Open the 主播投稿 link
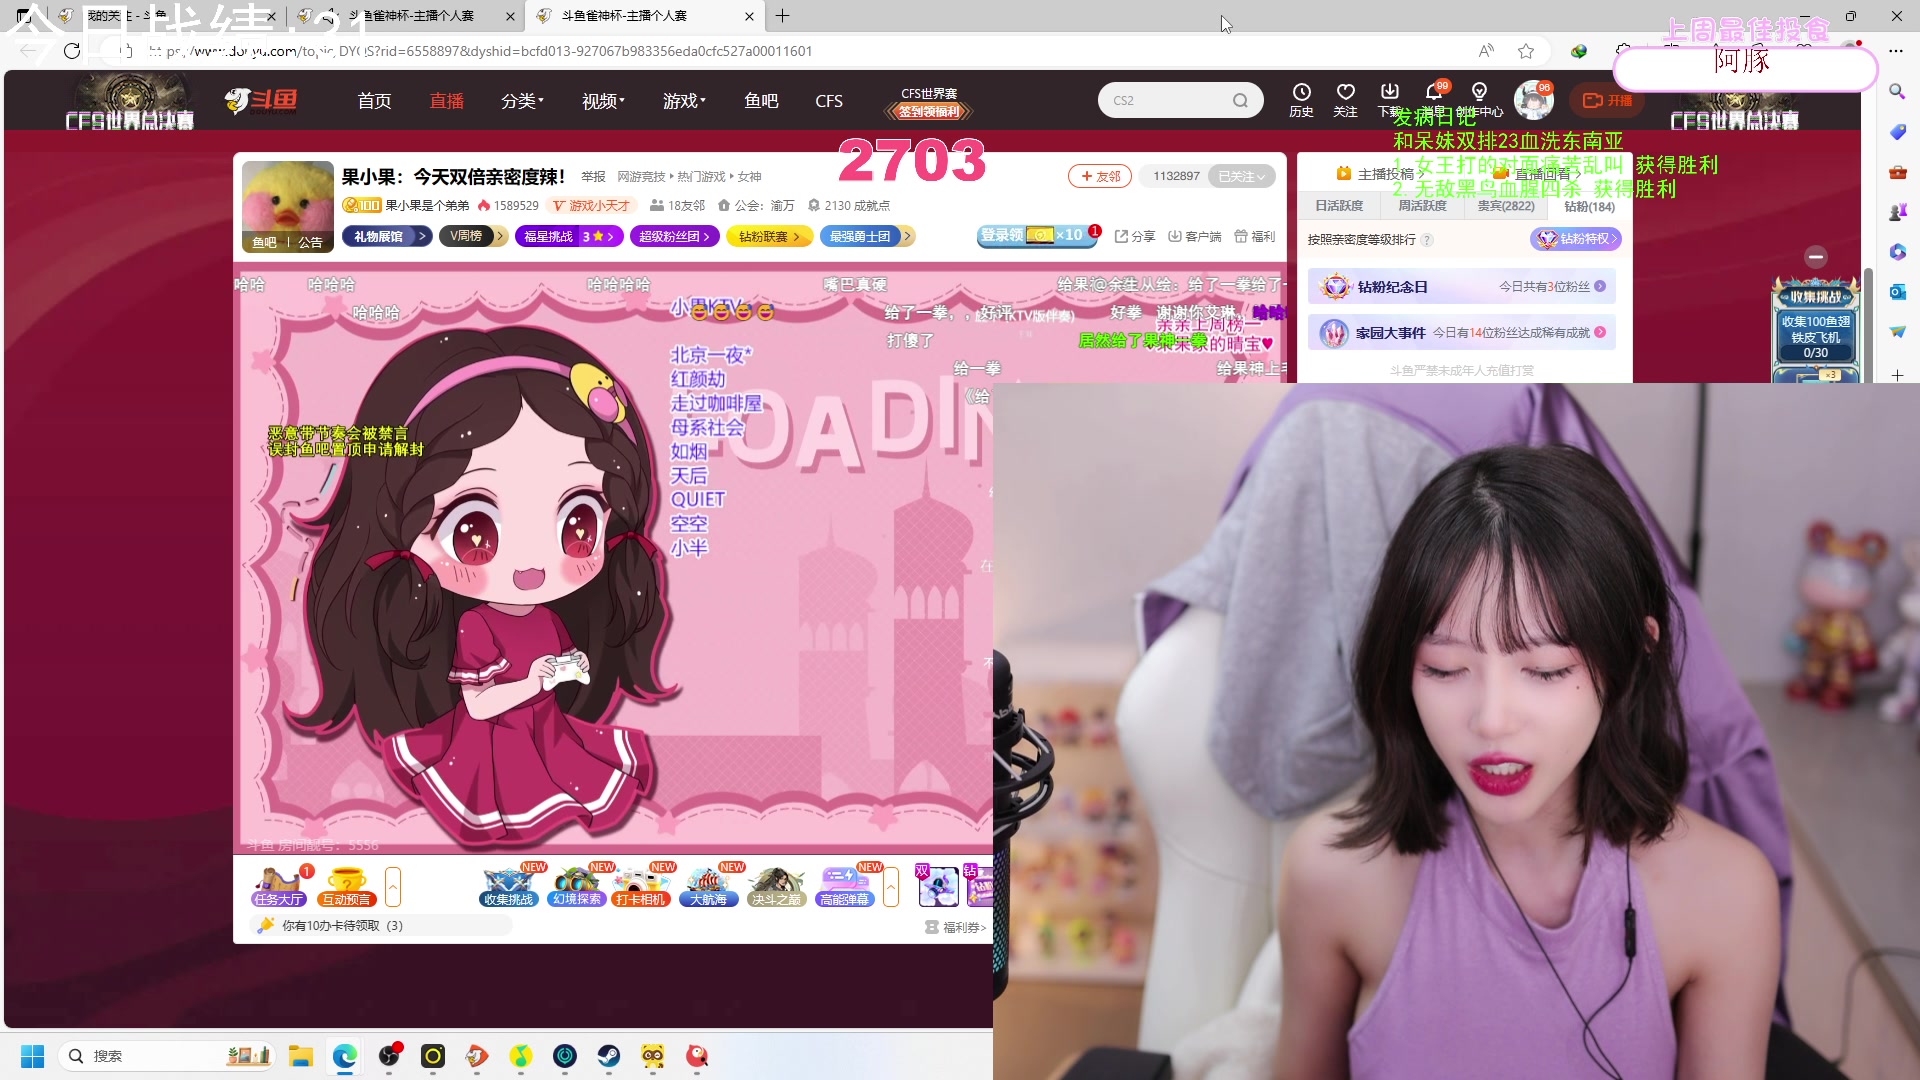 coord(1380,174)
